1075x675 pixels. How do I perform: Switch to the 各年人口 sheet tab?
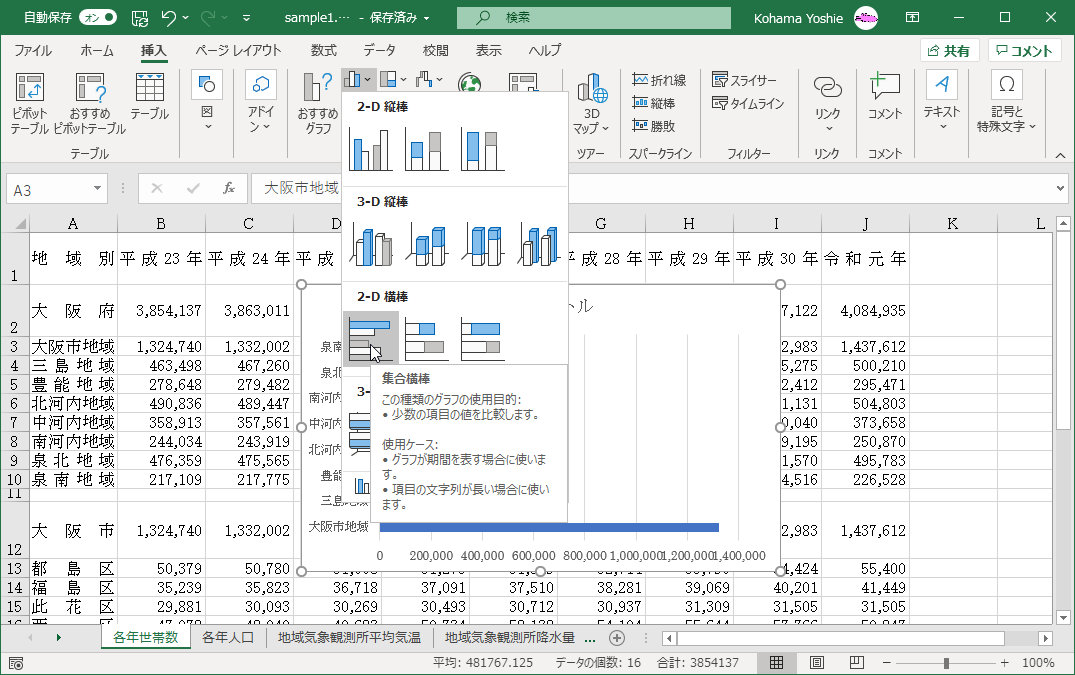[x=227, y=638]
